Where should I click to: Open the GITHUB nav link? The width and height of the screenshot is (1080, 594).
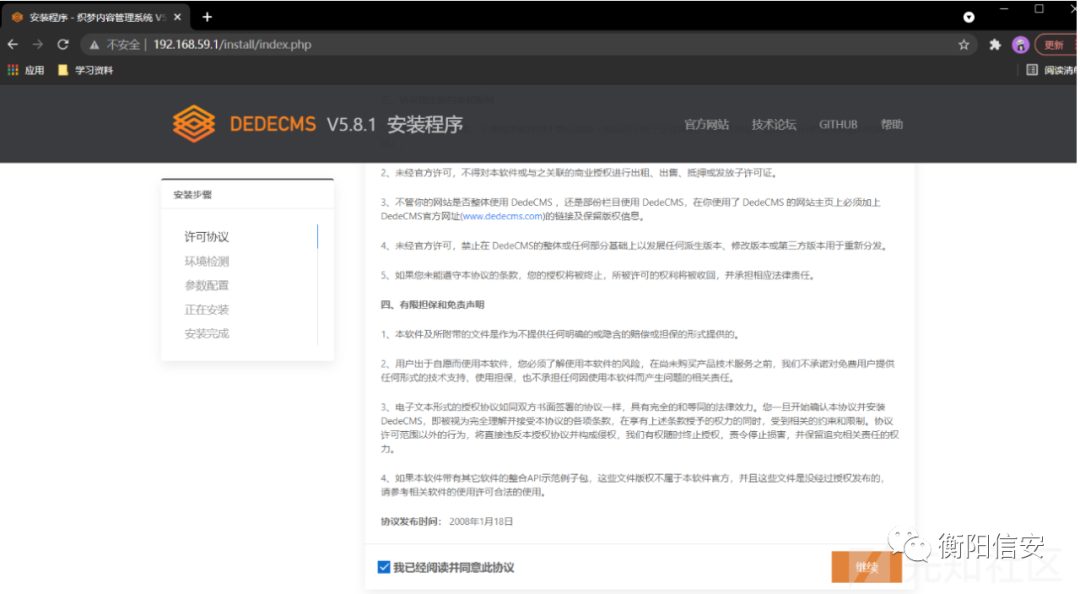click(838, 125)
